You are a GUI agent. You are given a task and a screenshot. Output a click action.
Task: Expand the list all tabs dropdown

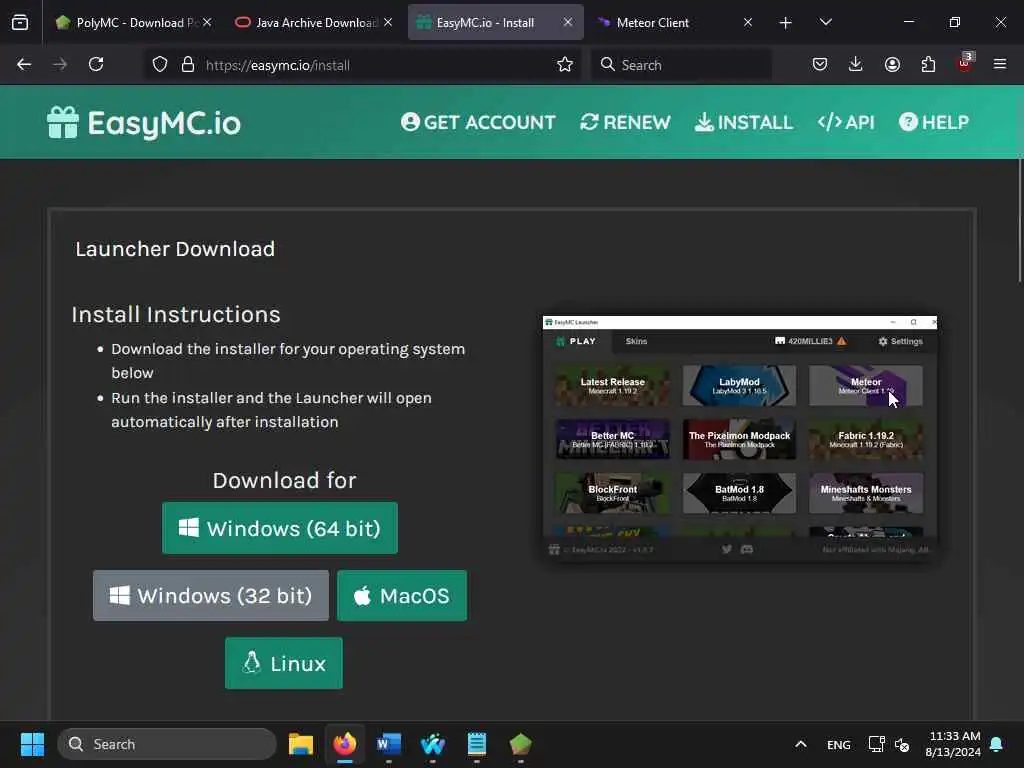[825, 22]
